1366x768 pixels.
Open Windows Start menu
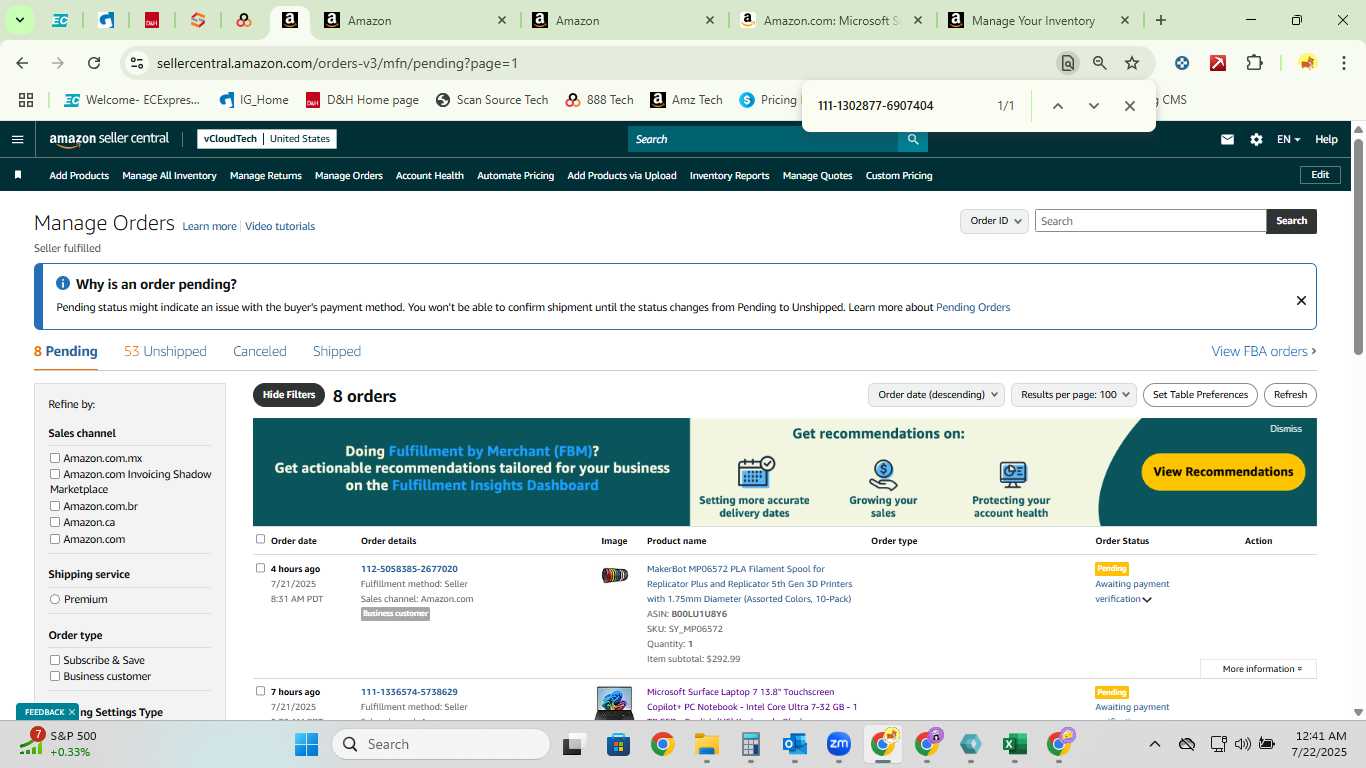click(x=306, y=744)
